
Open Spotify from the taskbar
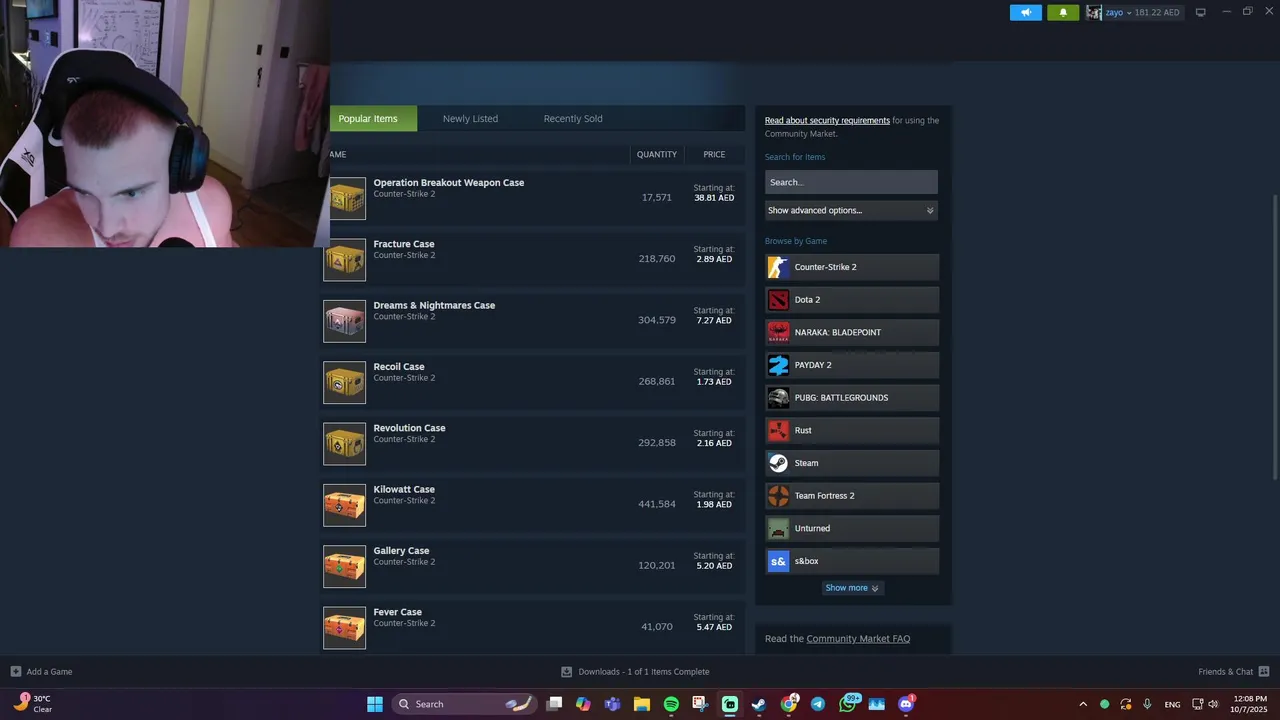point(671,704)
